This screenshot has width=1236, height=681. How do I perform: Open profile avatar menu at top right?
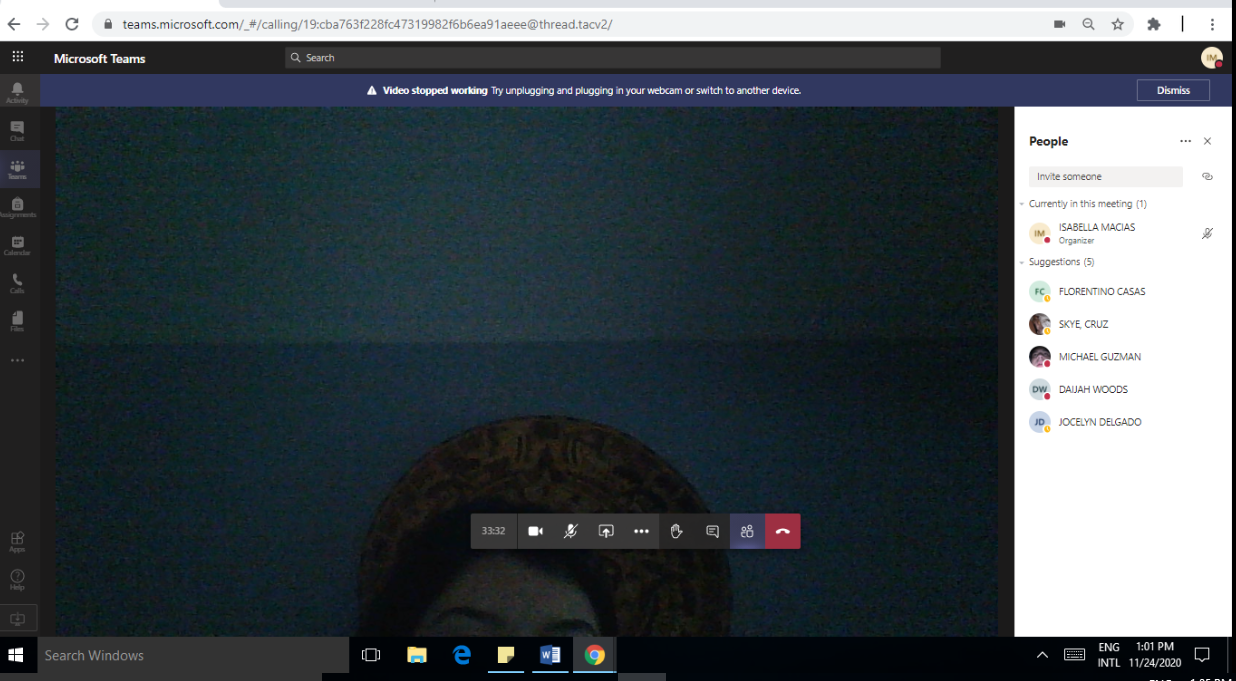click(1212, 58)
